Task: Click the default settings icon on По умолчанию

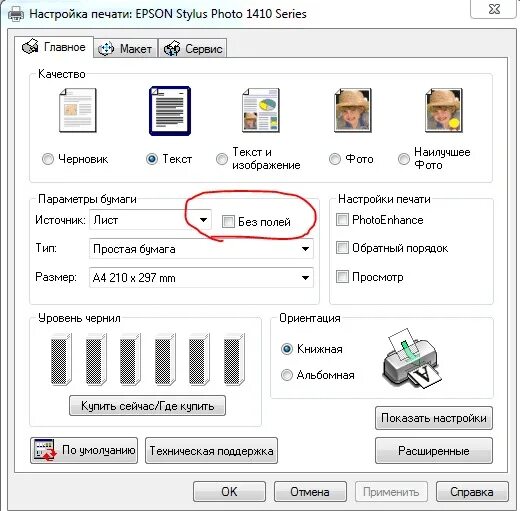Action: coord(45,451)
